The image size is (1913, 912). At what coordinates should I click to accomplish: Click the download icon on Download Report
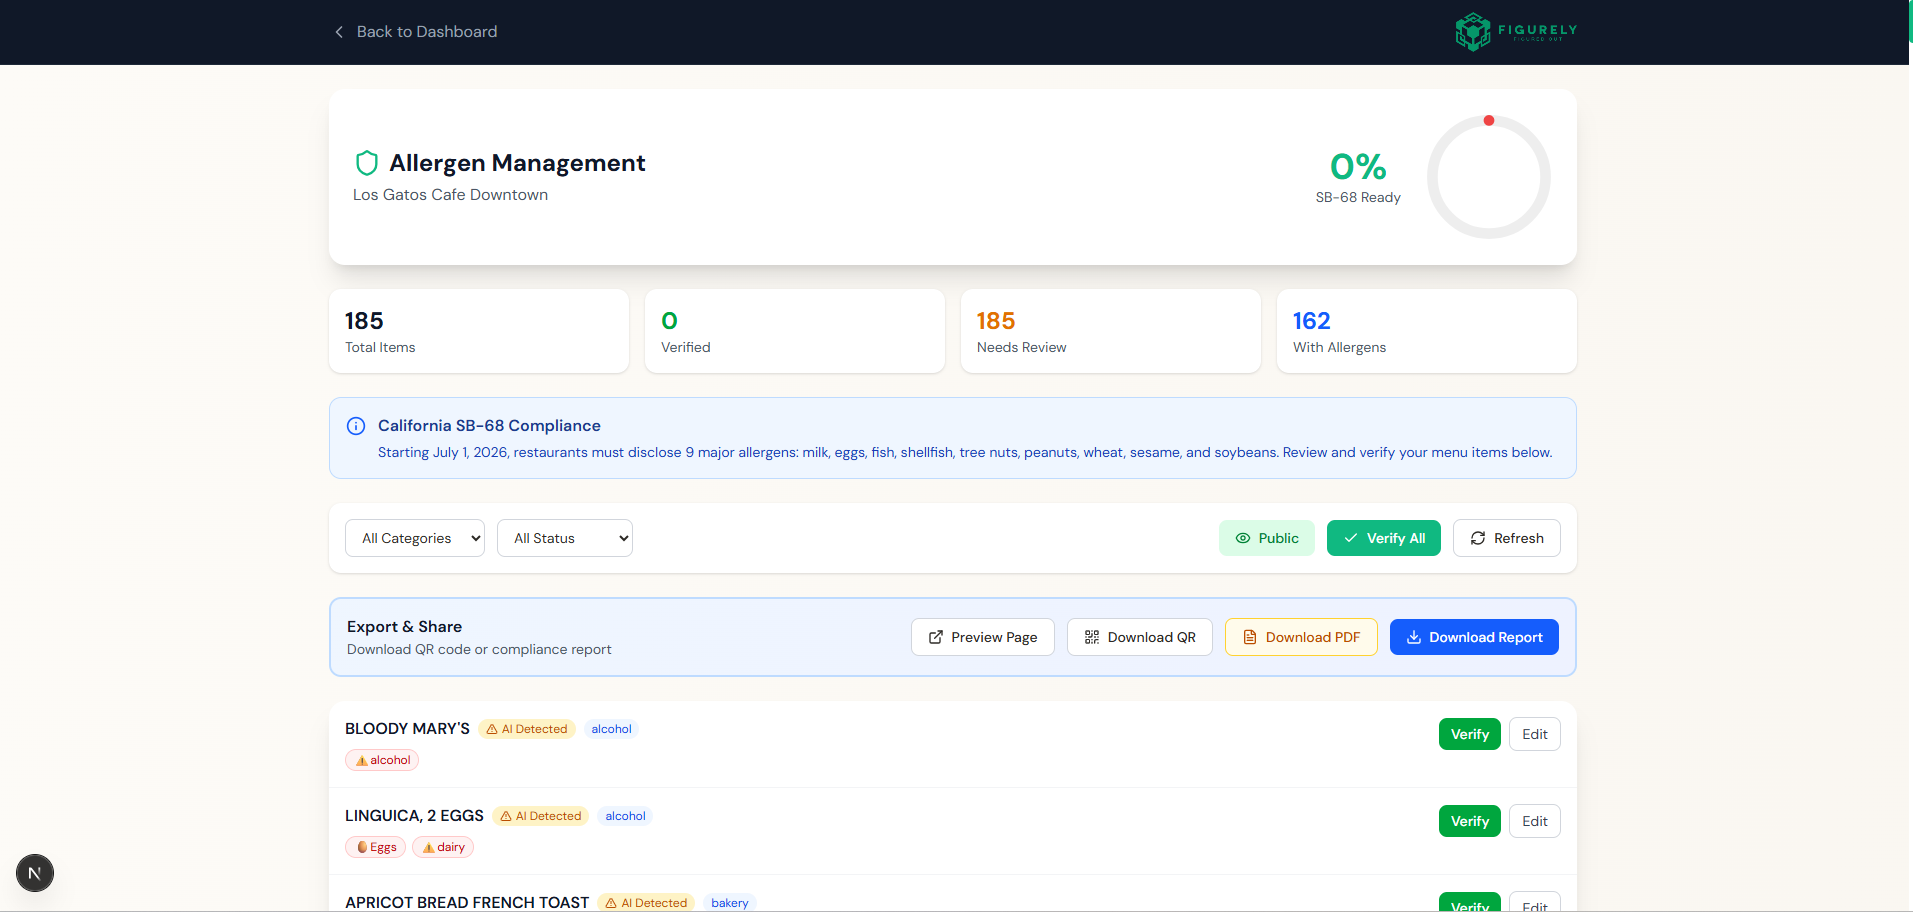click(1413, 637)
